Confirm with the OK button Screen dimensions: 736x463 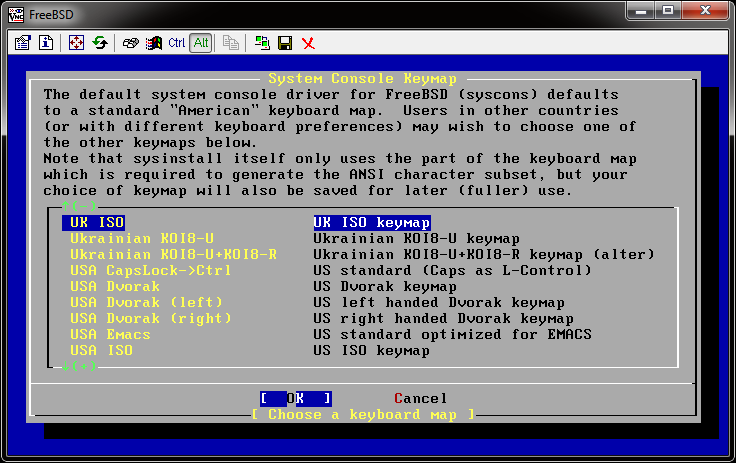[296, 399]
